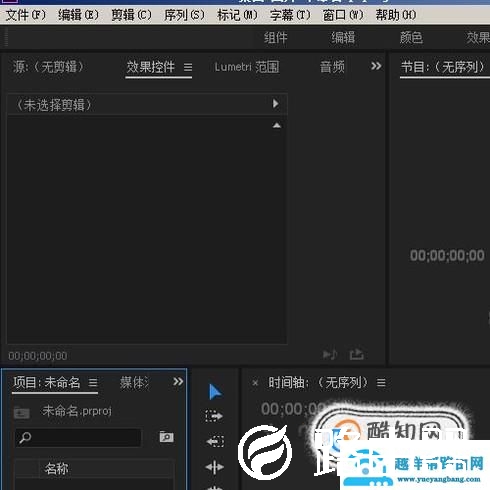Viewport: 490px width, 490px height.
Task: Show hidden project panel tabs via double-arrow
Action: pos(178,381)
